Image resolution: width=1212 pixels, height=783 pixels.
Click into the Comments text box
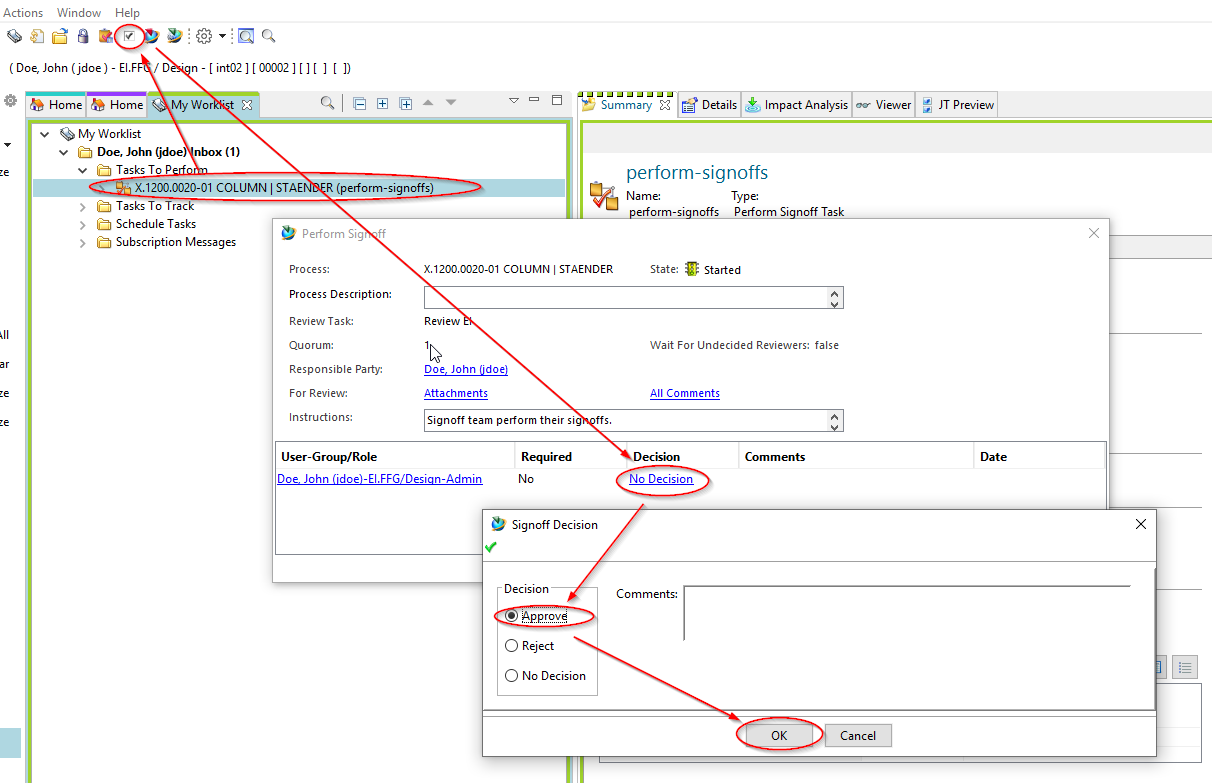tap(906, 612)
